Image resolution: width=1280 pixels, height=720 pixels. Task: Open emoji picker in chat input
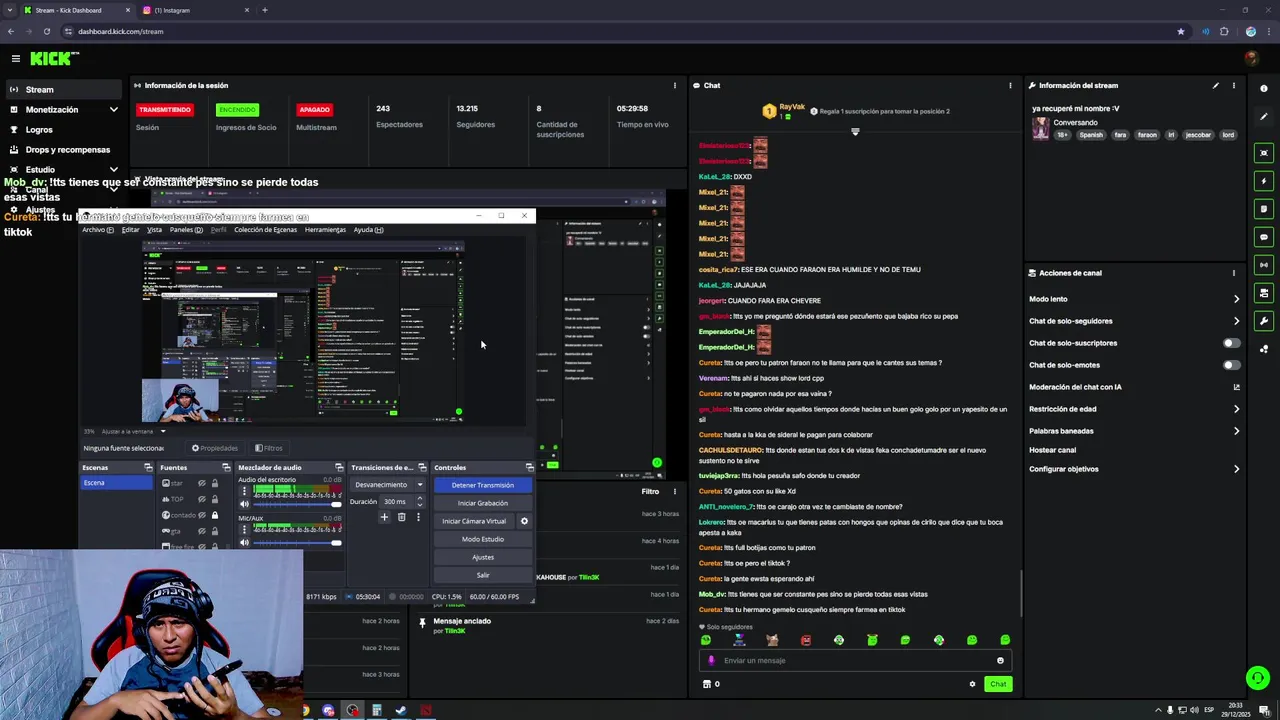(1000, 660)
